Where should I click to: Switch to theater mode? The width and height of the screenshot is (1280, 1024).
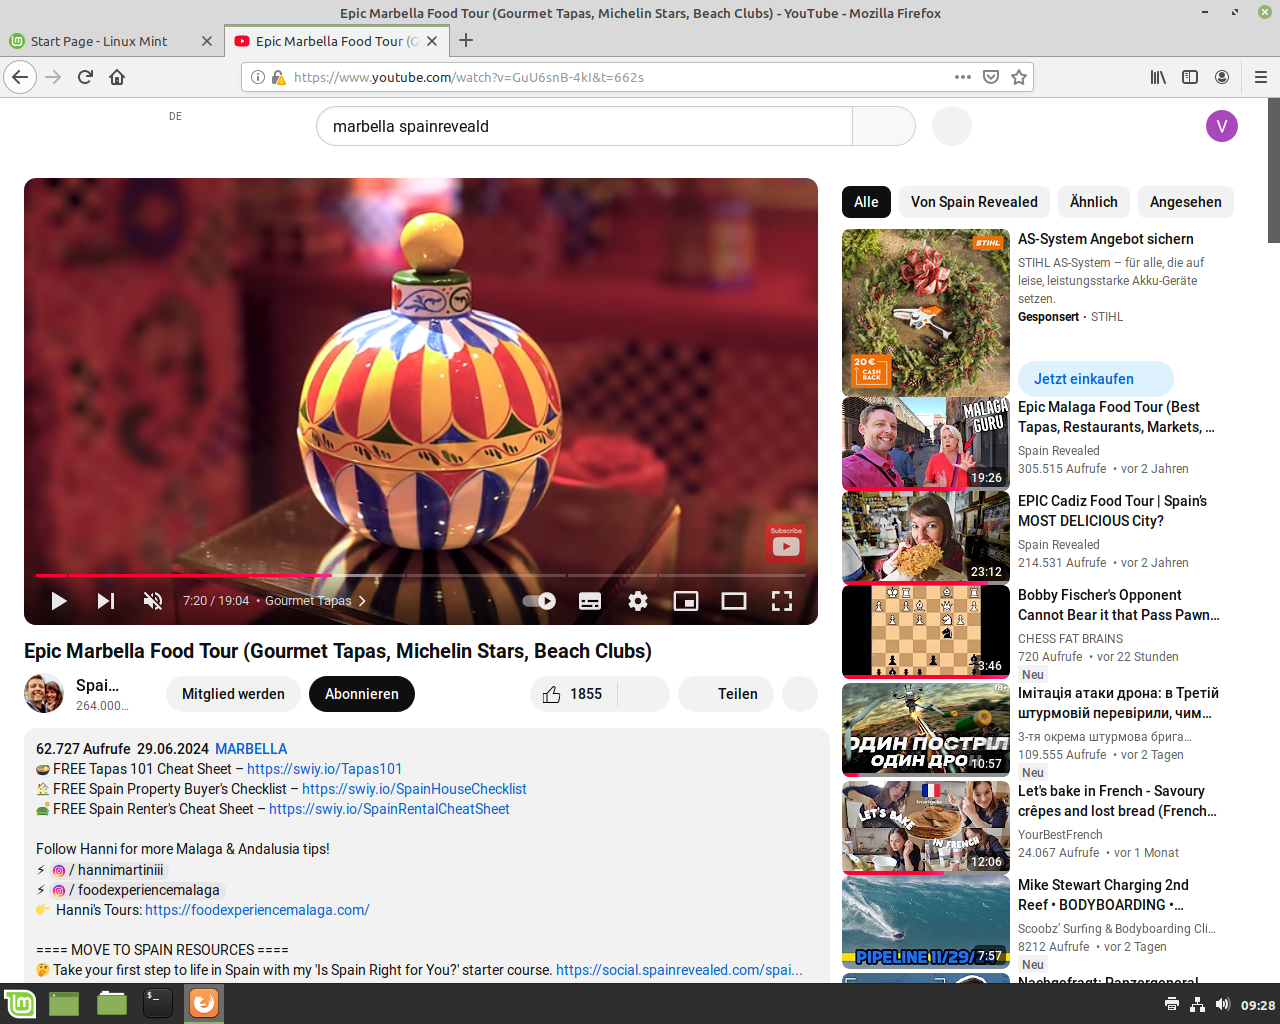pyautogui.click(x=734, y=601)
